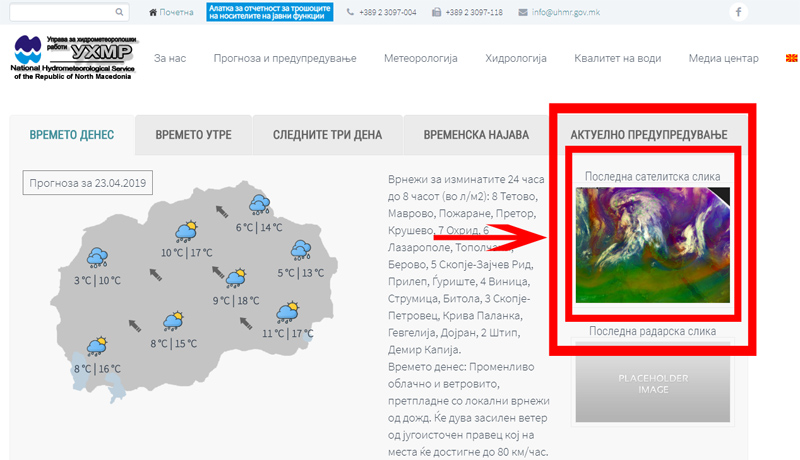This screenshot has width=800, height=460.
Task: Click Последна радарска слика label
Action: [x=653, y=331]
